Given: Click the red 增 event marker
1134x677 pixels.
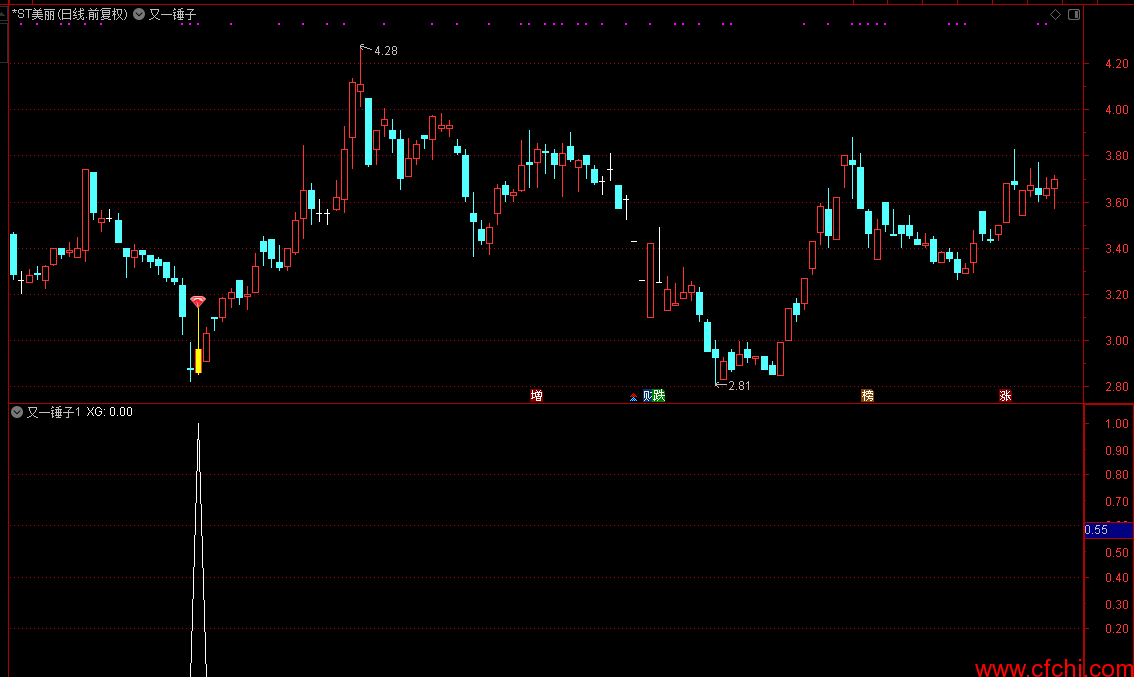Looking at the screenshot, I should (x=537, y=396).
